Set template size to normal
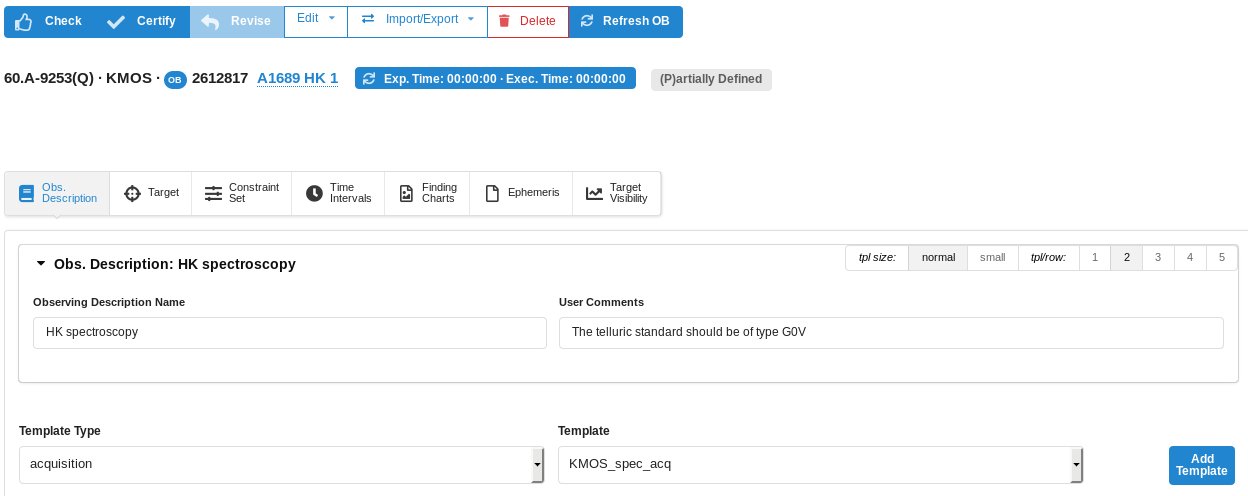 pos(938,258)
